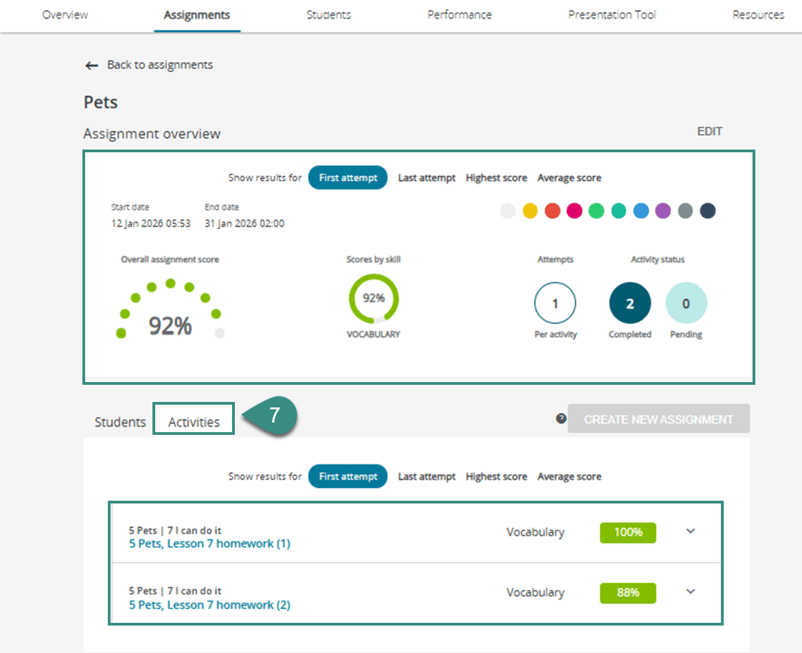Select Average score in the activities list
The width and height of the screenshot is (802, 653).
(x=569, y=477)
